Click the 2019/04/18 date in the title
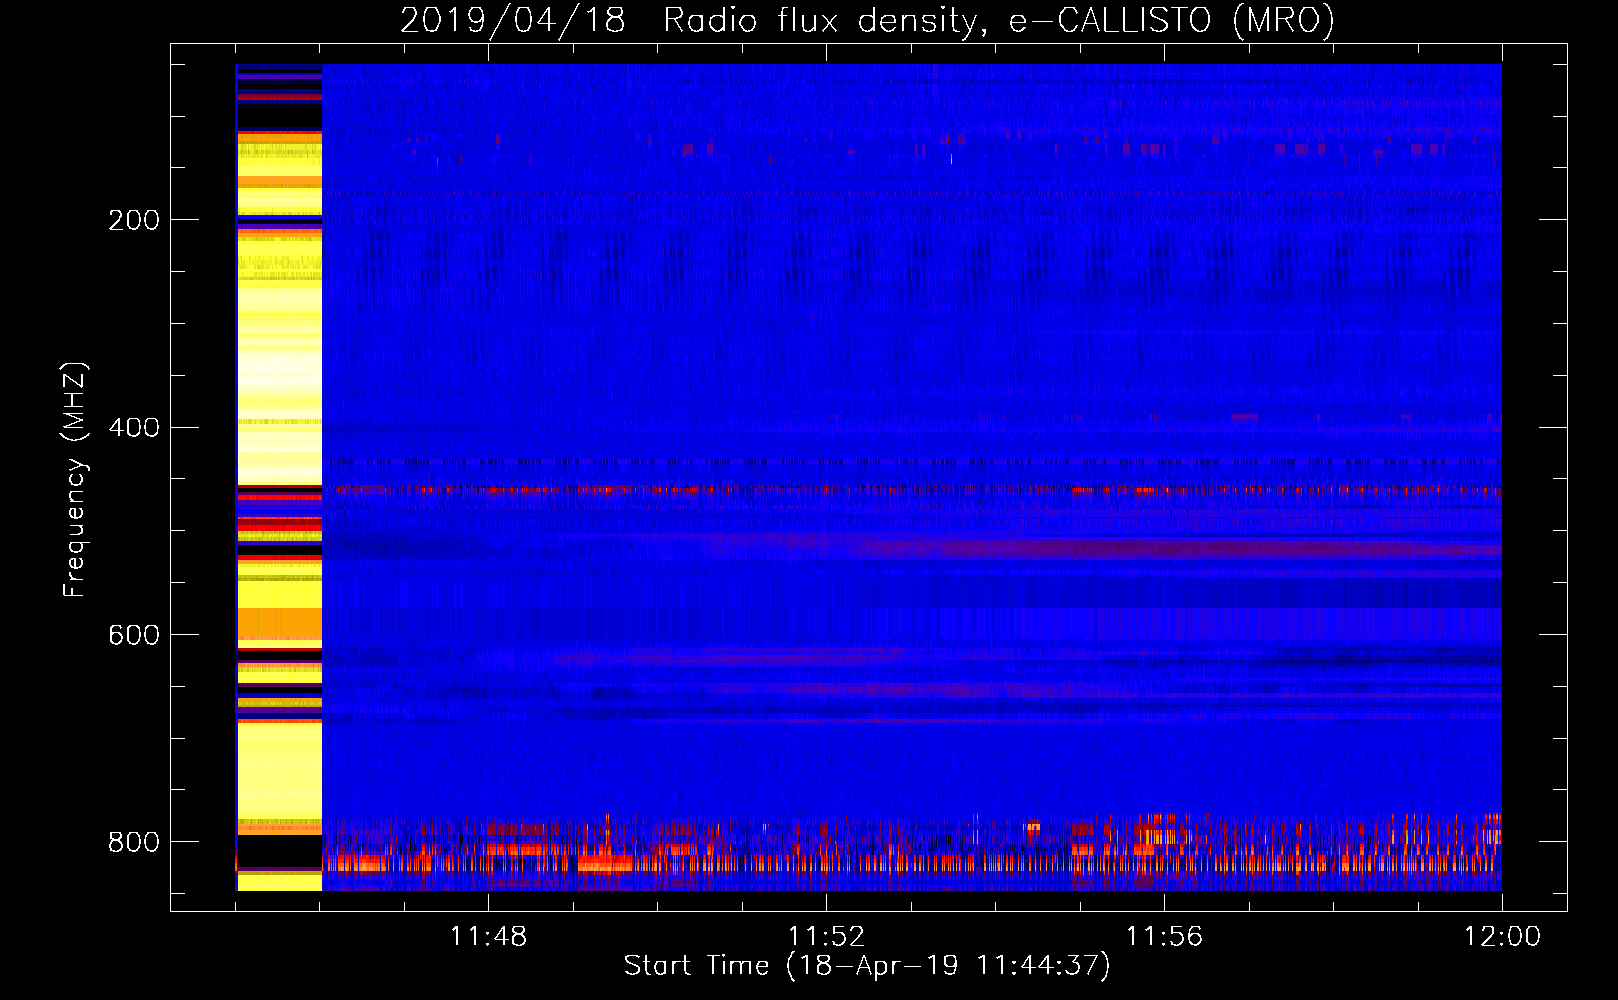The width and height of the screenshot is (1618, 1000). (x=513, y=20)
